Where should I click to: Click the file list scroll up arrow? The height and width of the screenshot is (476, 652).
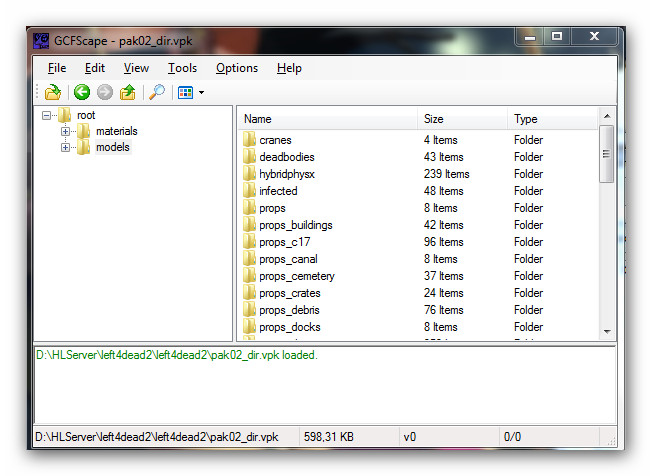tap(607, 116)
